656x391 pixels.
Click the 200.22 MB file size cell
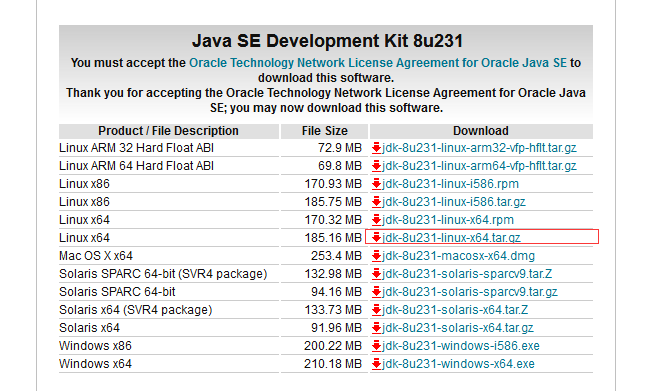point(333,346)
